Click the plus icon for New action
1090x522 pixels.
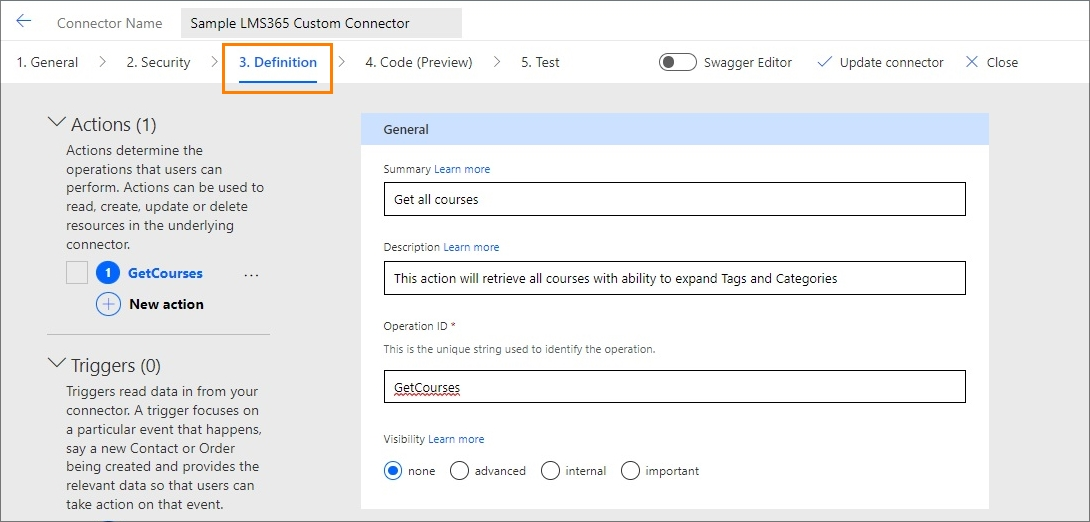tap(108, 304)
